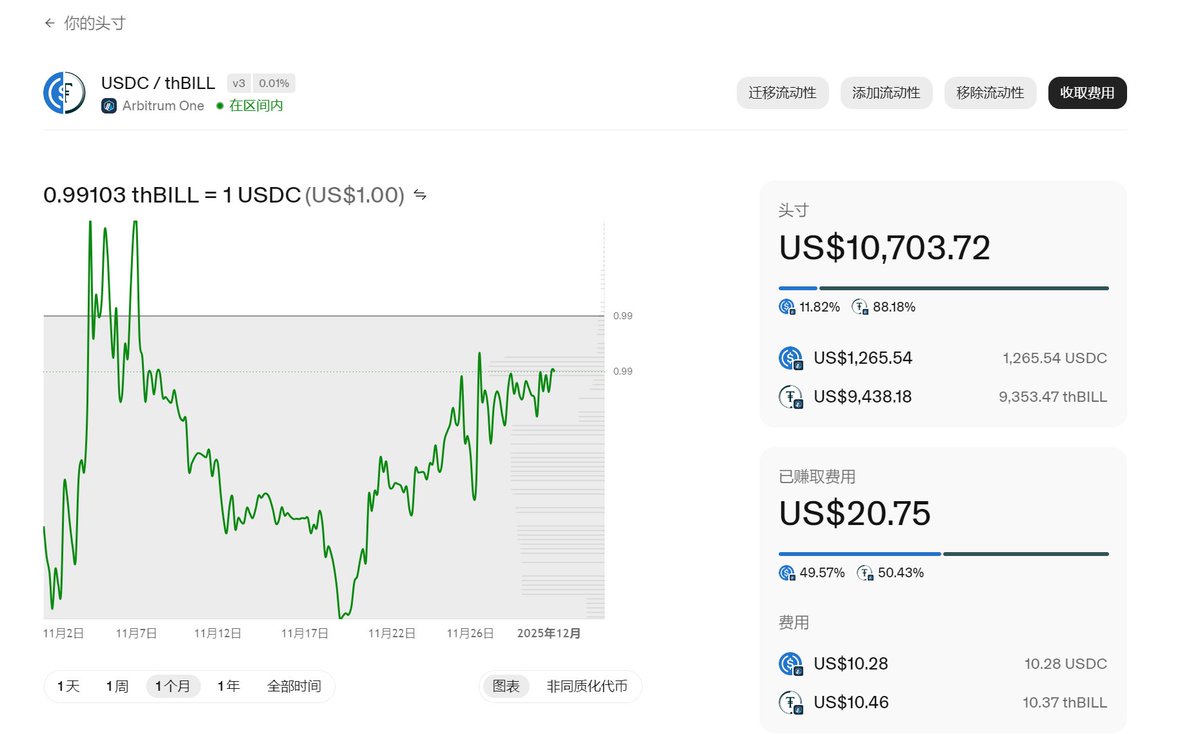The width and height of the screenshot is (1200, 734).
Task: Select the 1天 time range
Action: [x=68, y=686]
